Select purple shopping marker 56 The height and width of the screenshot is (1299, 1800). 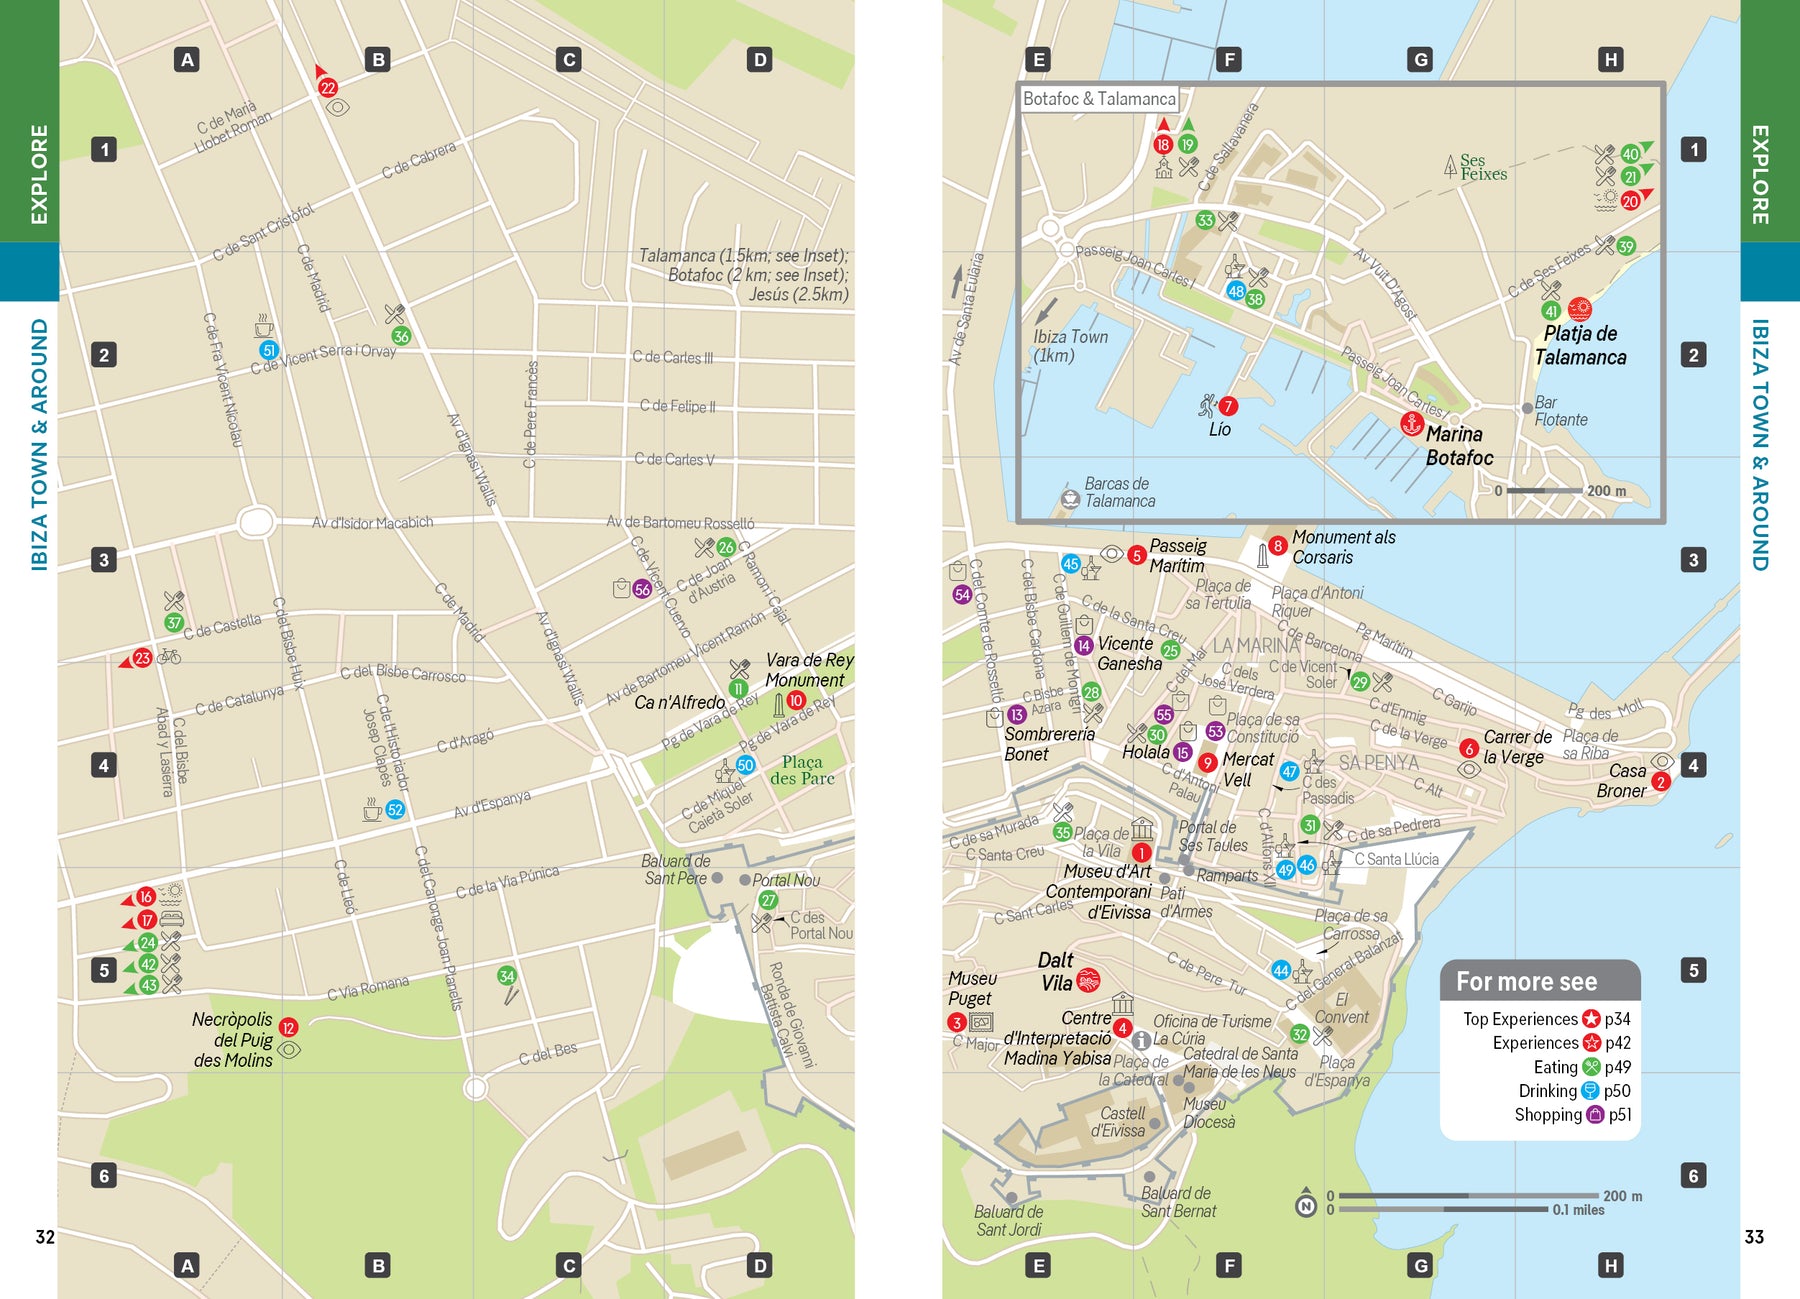coord(642,589)
